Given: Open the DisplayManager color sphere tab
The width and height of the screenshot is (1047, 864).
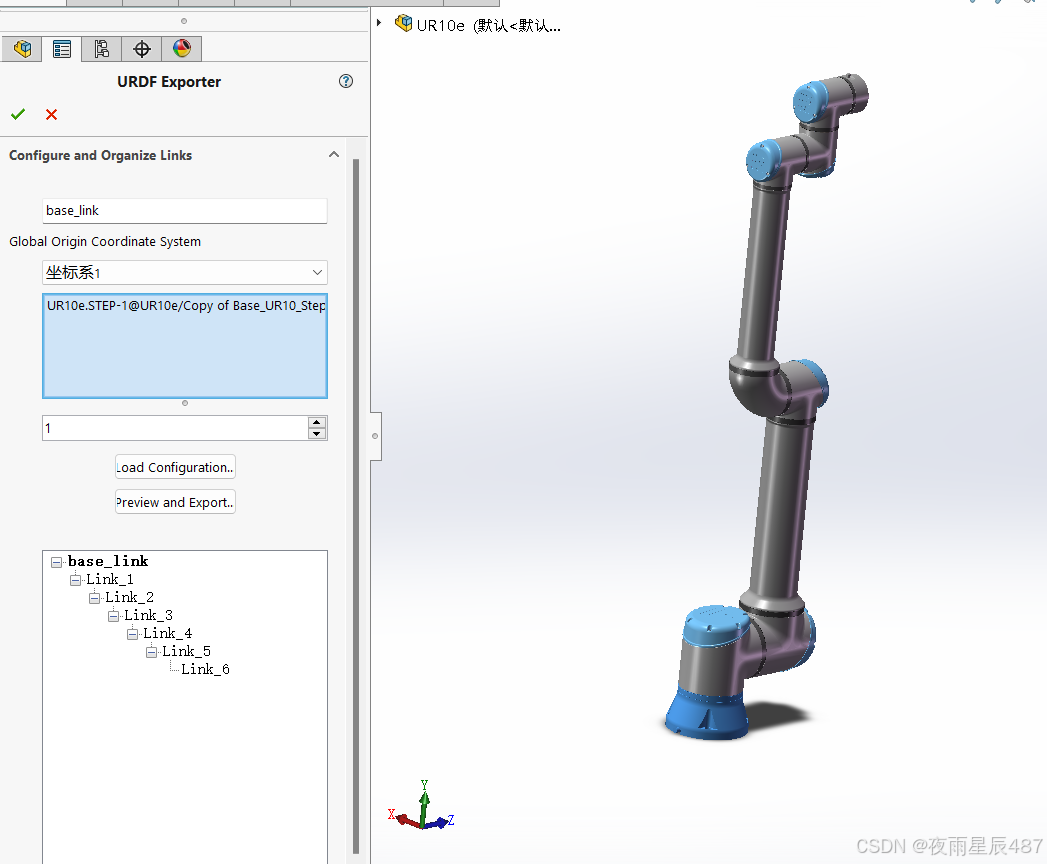Looking at the screenshot, I should [182, 49].
